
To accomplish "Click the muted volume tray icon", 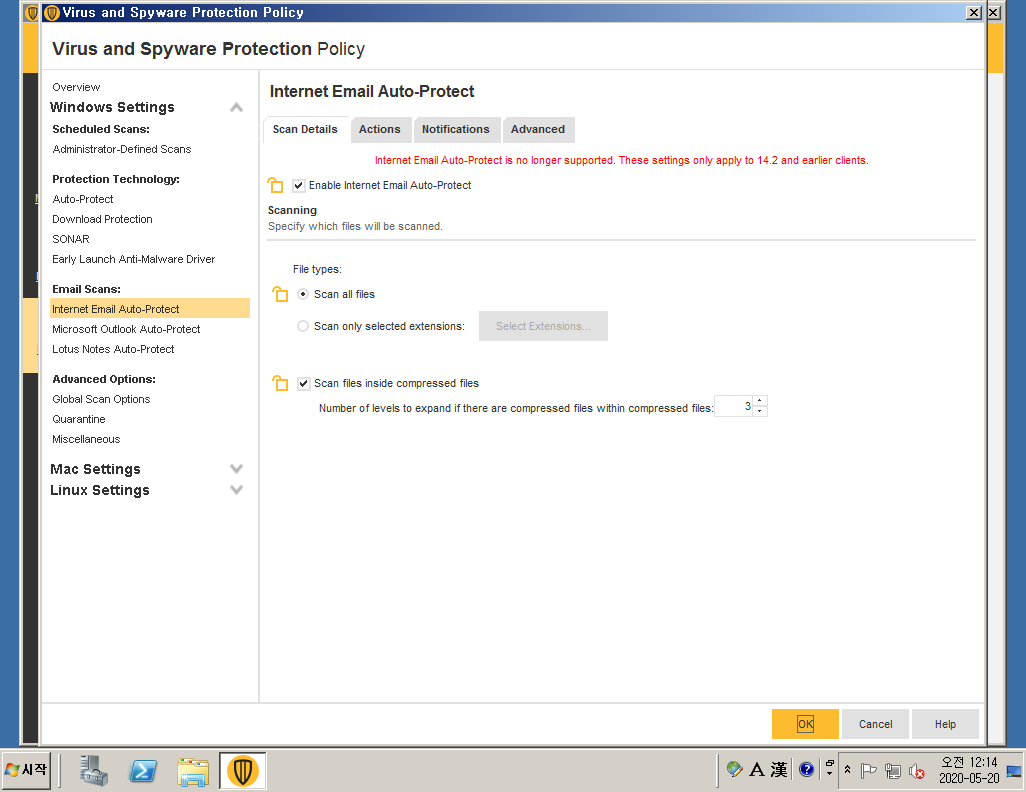I will coord(917,771).
